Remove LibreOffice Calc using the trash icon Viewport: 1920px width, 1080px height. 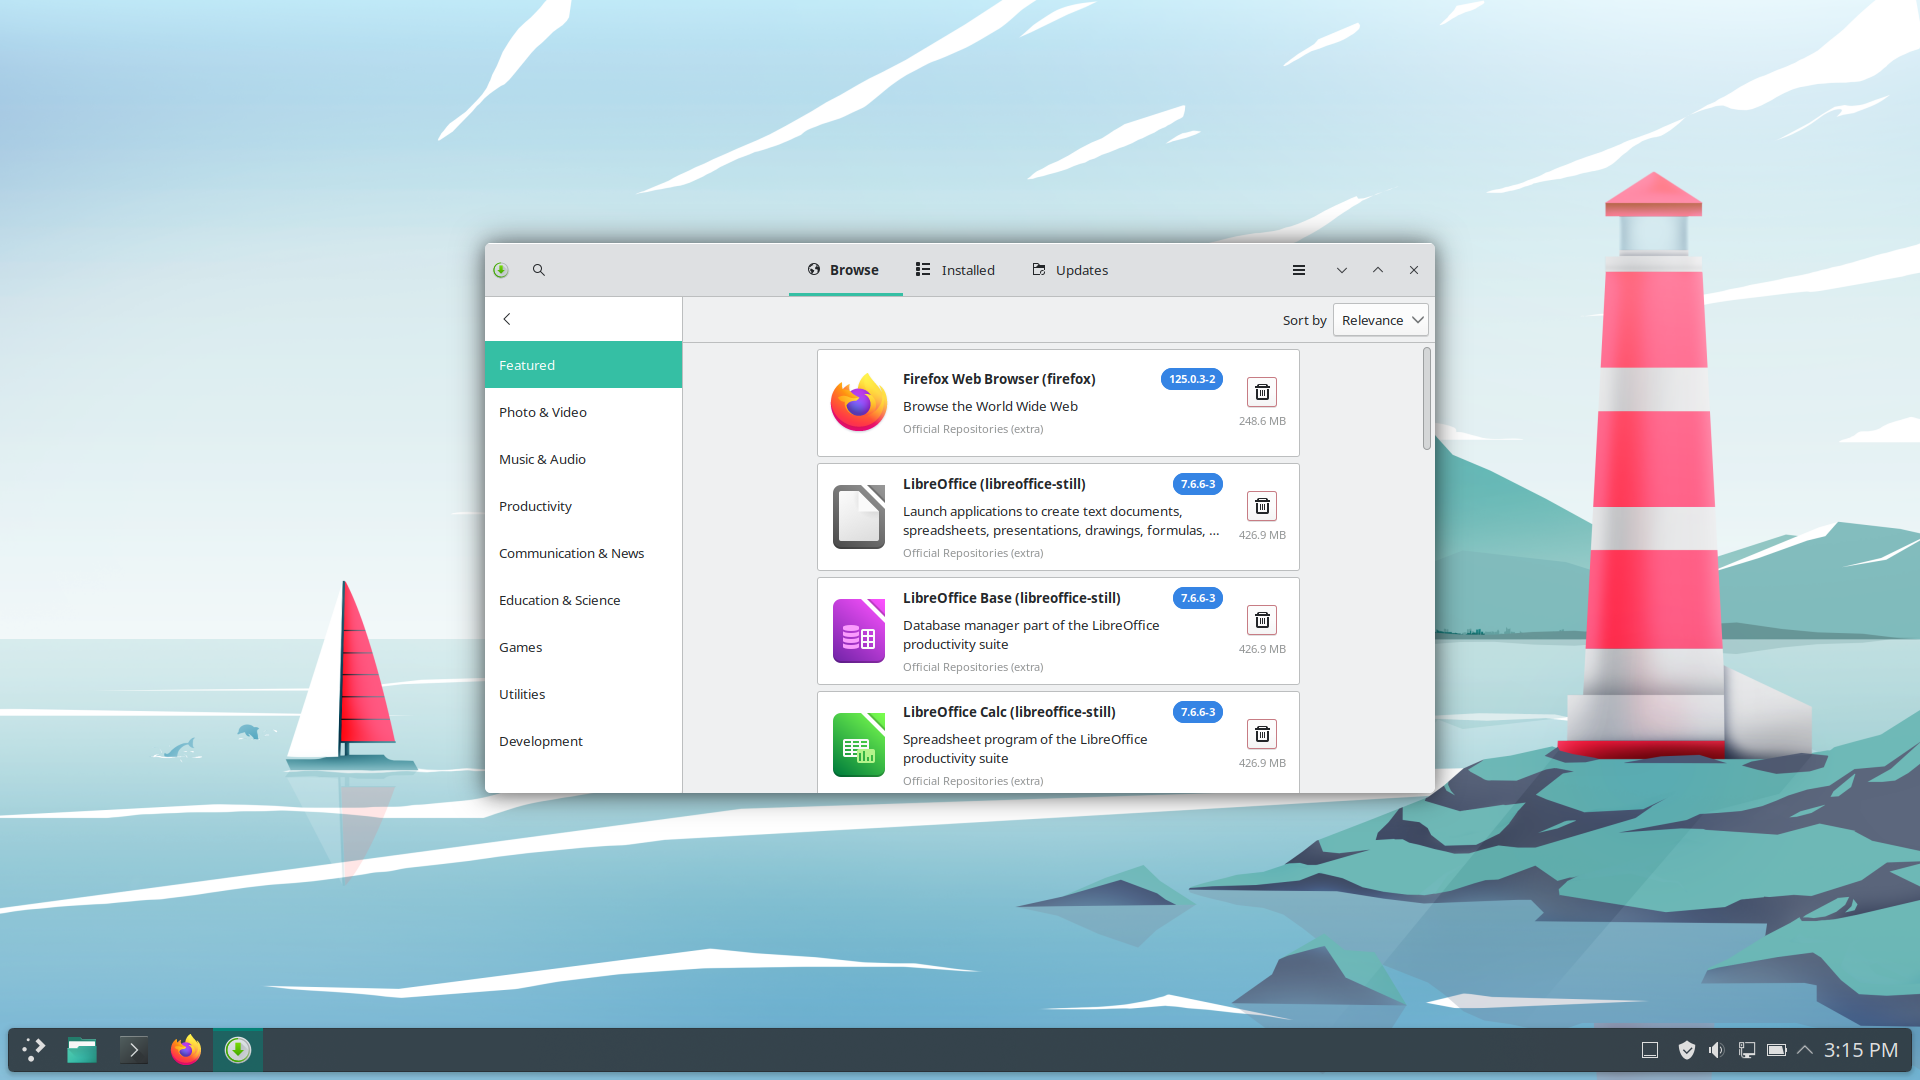click(1262, 734)
